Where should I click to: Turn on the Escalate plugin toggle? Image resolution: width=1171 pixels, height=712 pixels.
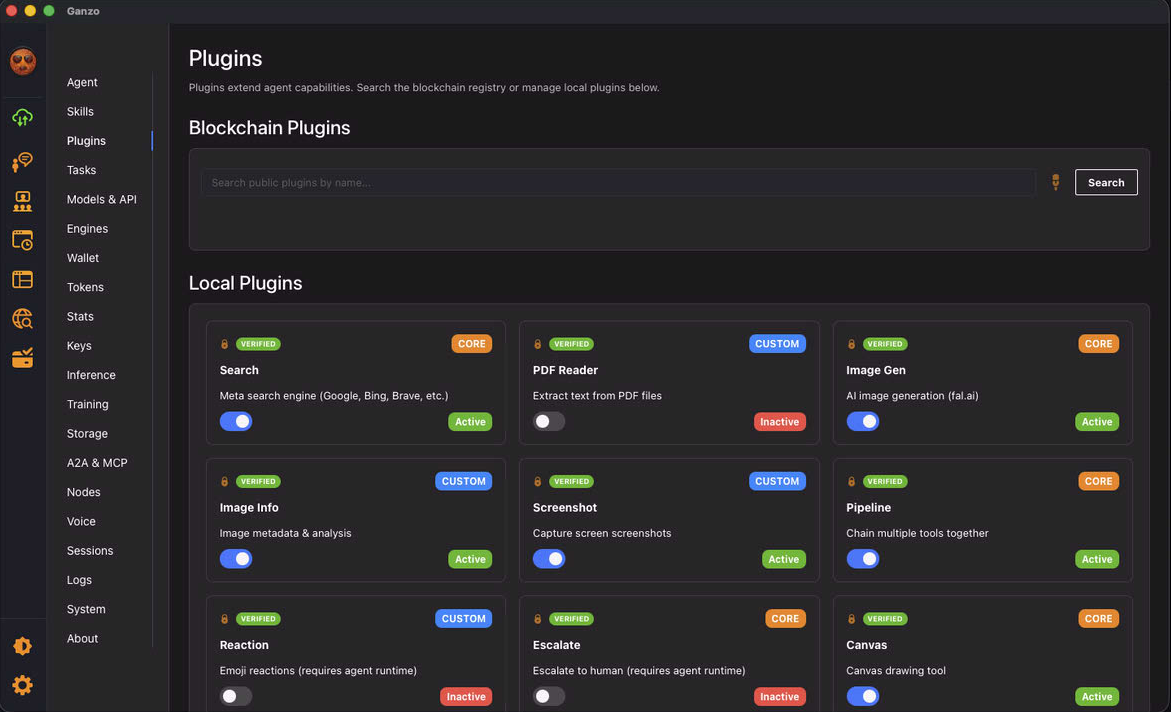point(549,696)
